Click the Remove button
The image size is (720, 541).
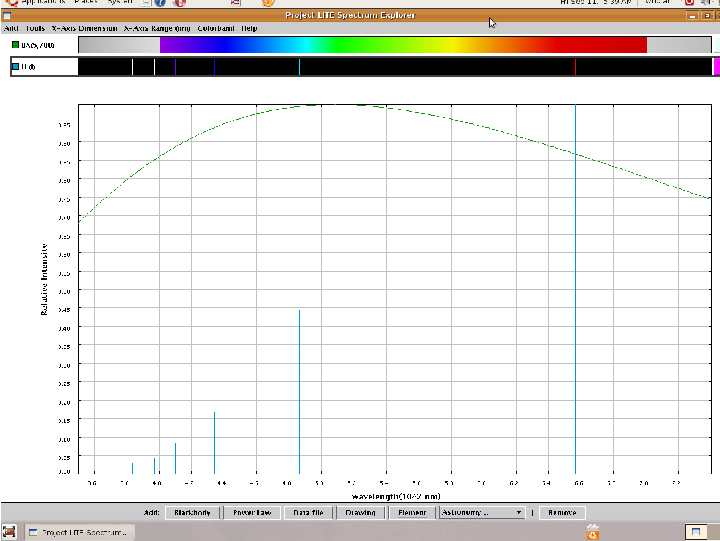[560, 512]
